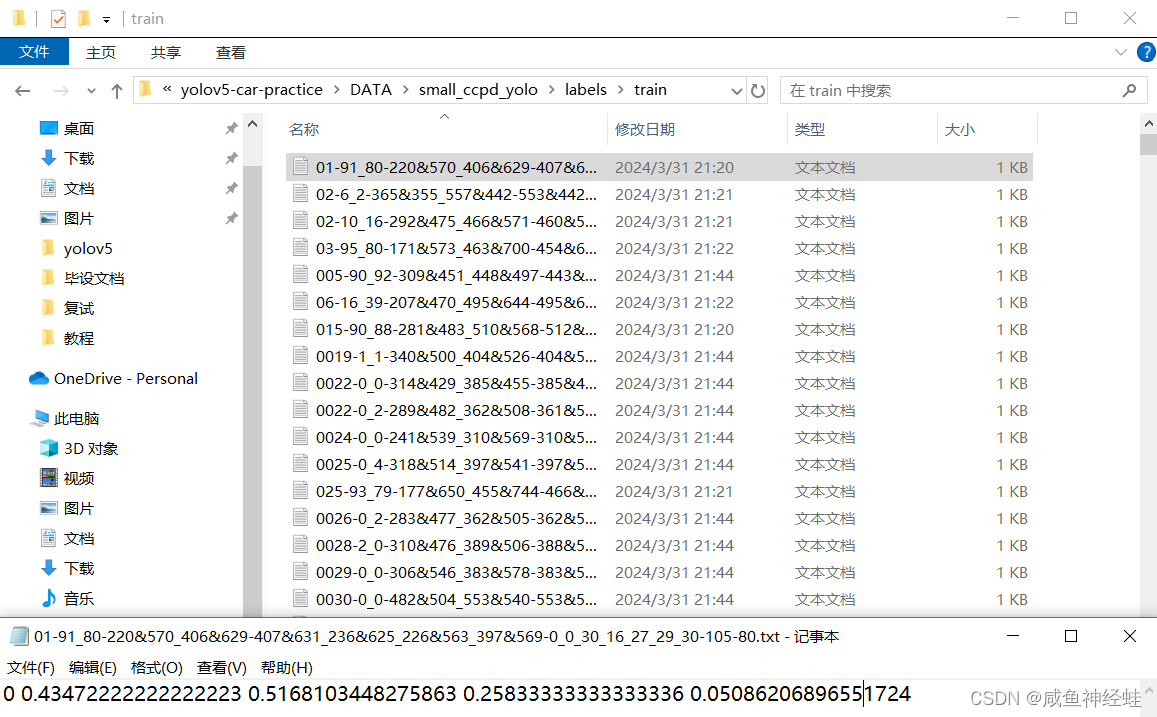Switch to the 查看 (View) ribbon tab
This screenshot has width=1157, height=717.
[230, 52]
